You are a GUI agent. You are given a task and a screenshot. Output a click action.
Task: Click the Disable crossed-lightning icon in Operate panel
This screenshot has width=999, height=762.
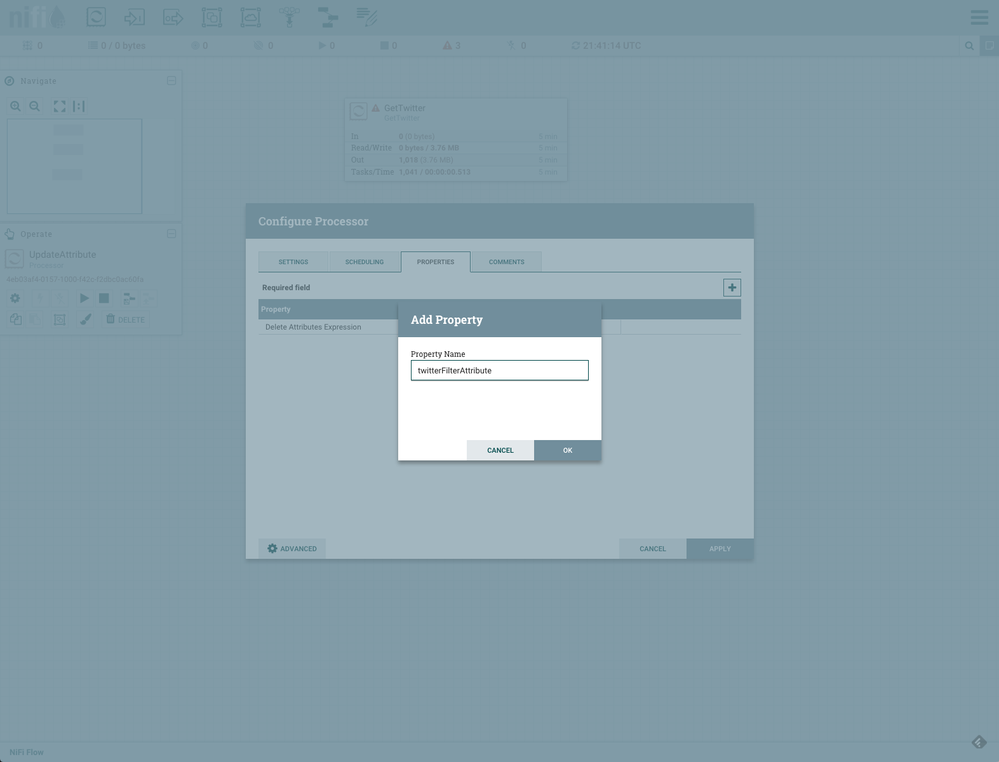pos(59,298)
